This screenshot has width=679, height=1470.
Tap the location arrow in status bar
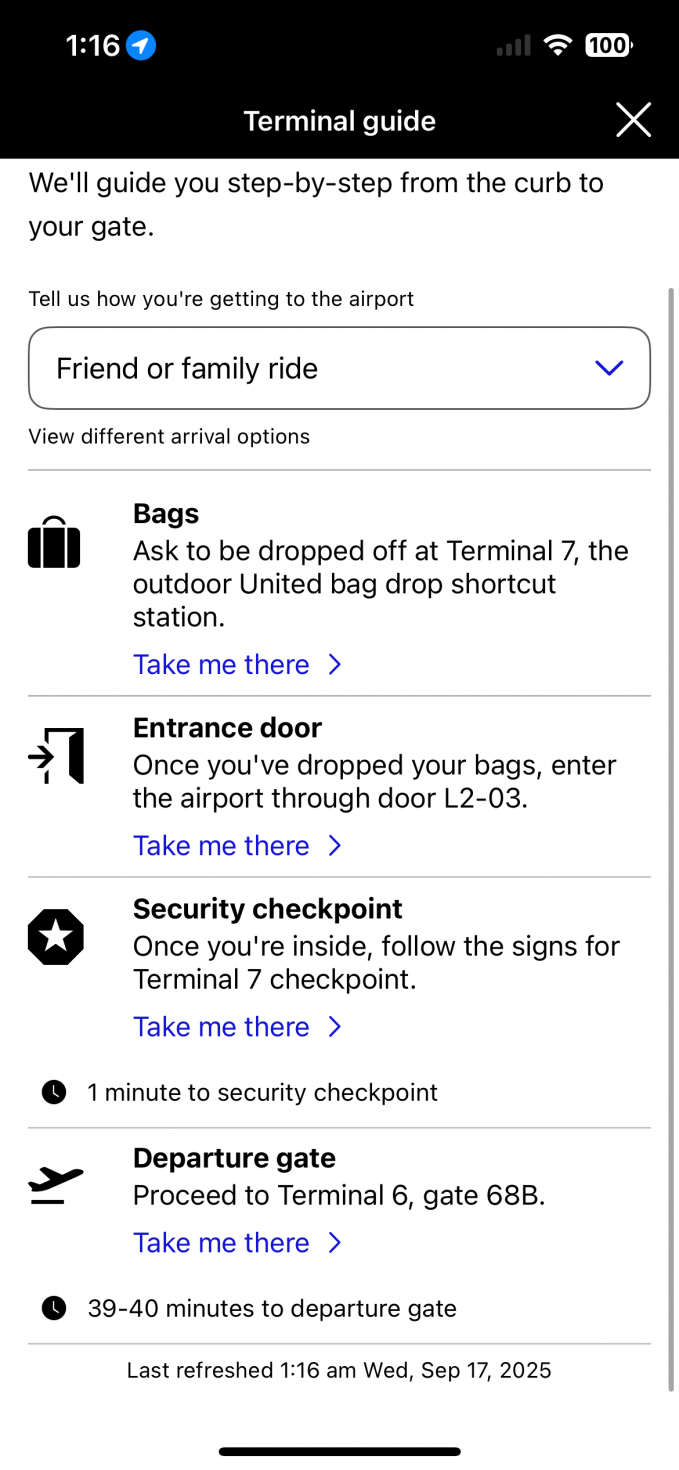(x=141, y=45)
